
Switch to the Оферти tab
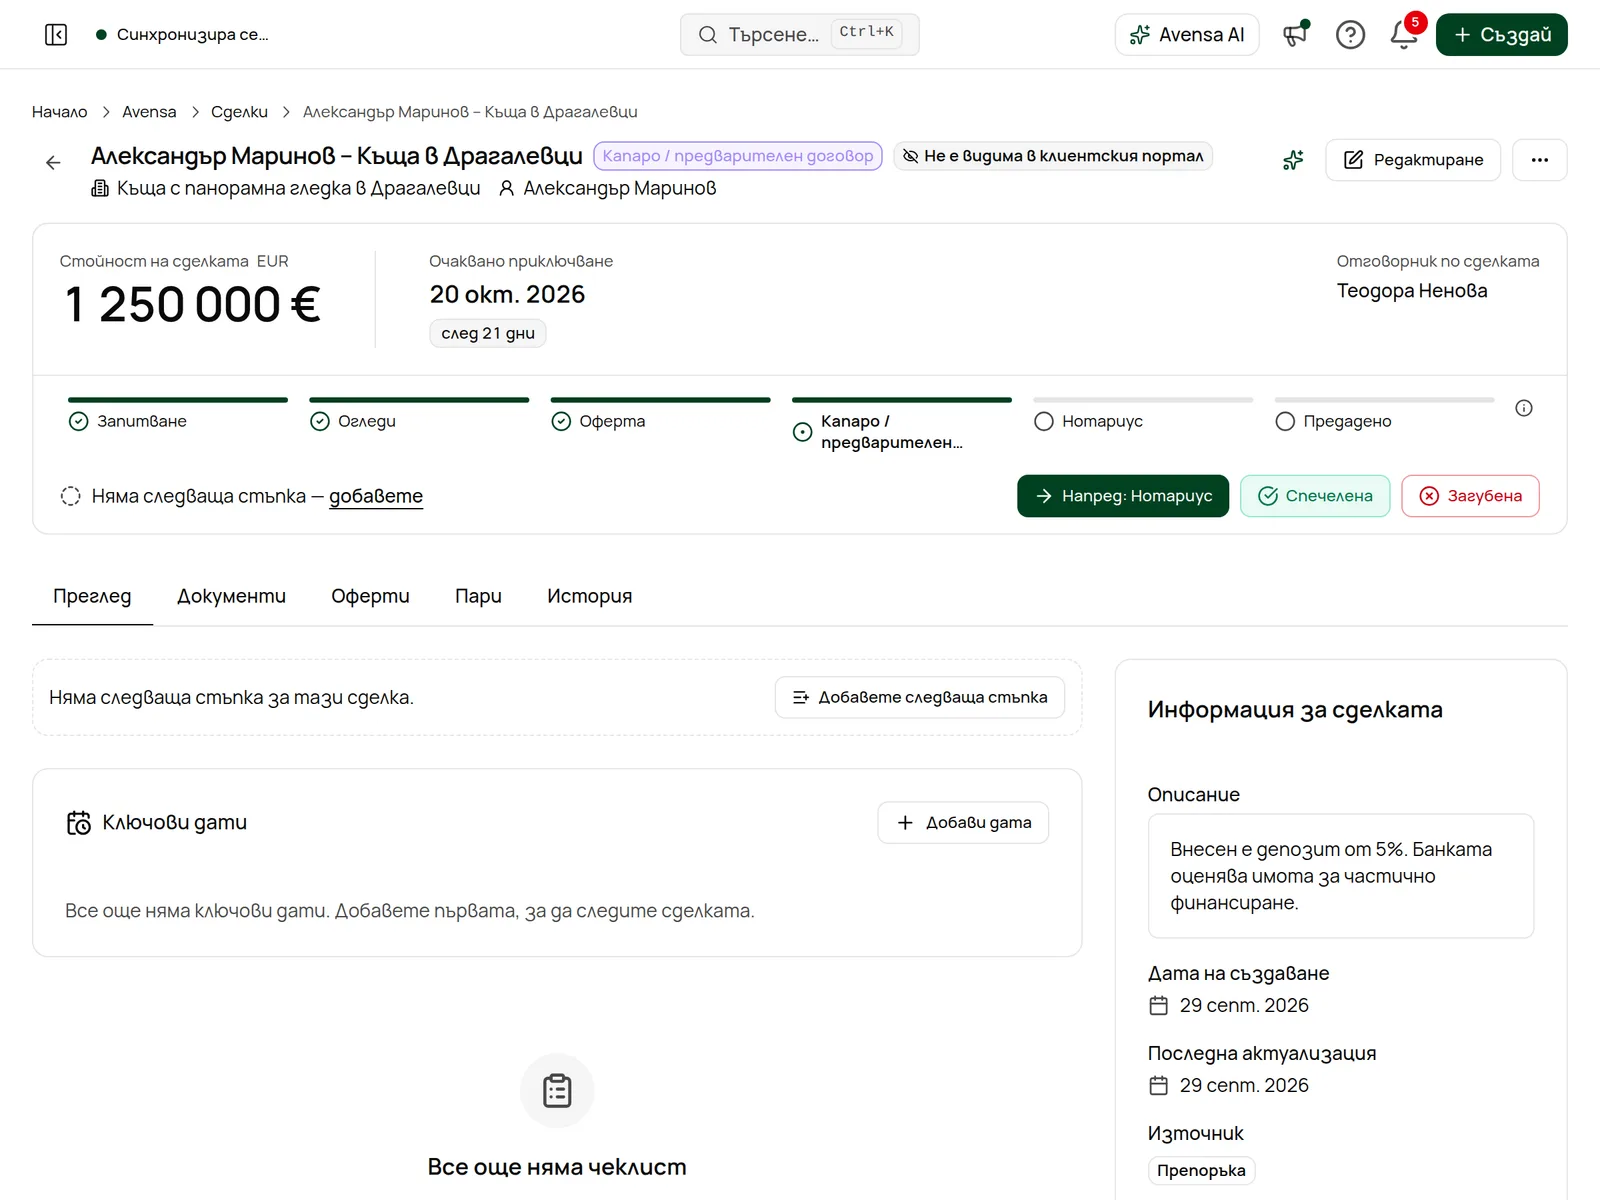click(x=370, y=596)
